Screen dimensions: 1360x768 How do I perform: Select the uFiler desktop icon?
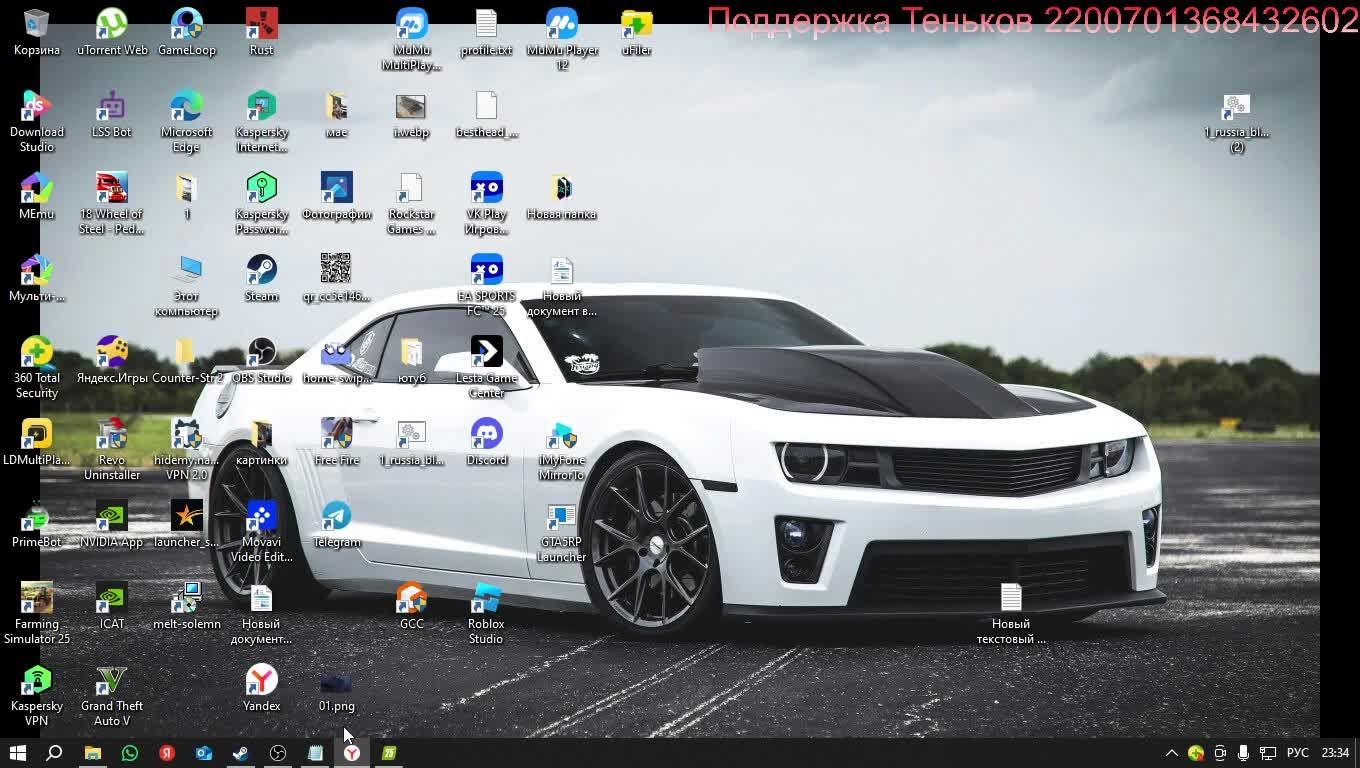click(x=636, y=32)
